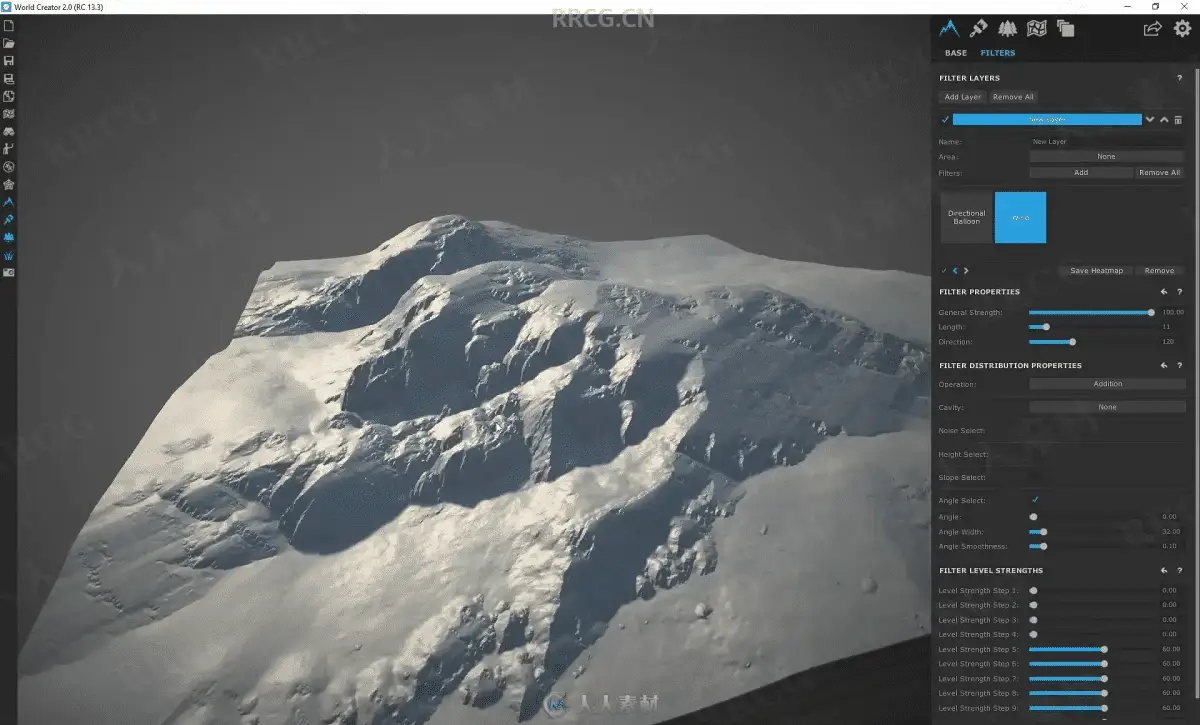Click the map icon in left toolbar
Image resolution: width=1200 pixels, height=725 pixels.
point(8,114)
